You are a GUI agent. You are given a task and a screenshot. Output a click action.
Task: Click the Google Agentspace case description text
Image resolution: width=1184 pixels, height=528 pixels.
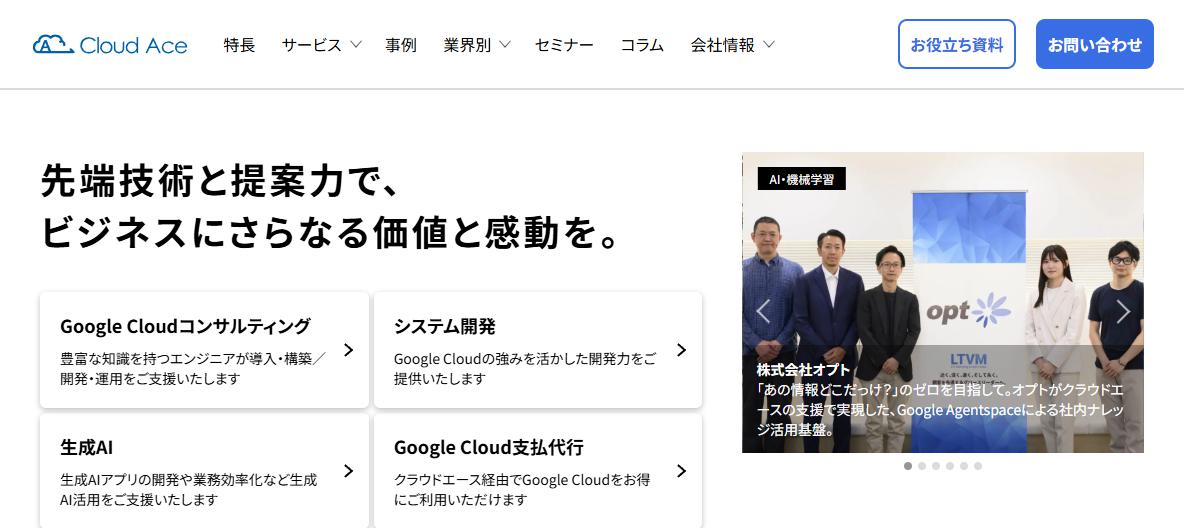[940, 410]
